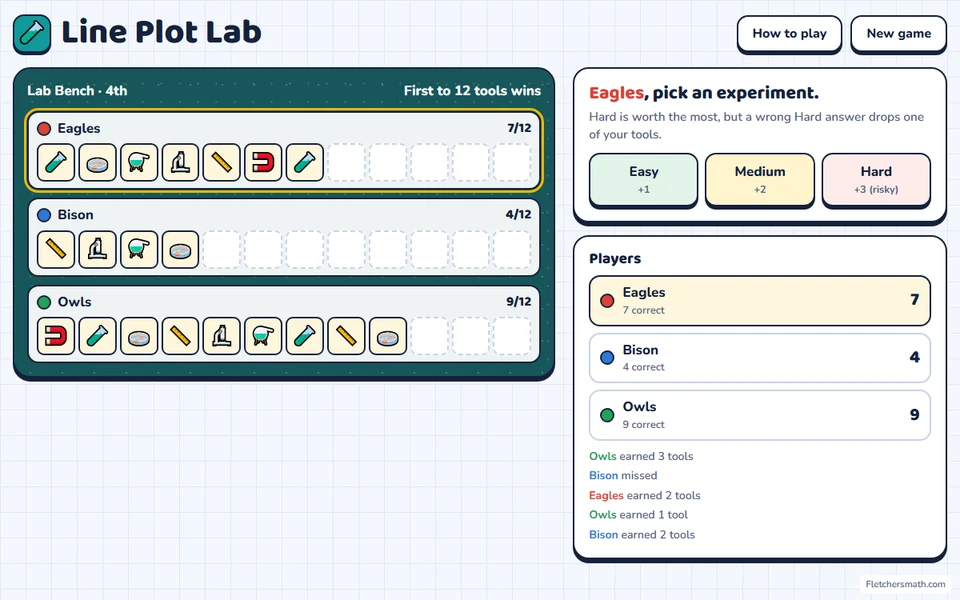Image resolution: width=960 pixels, height=600 pixels.
Task: Click the 'Bison earned 2 tools' log entry
Action: [642, 534]
